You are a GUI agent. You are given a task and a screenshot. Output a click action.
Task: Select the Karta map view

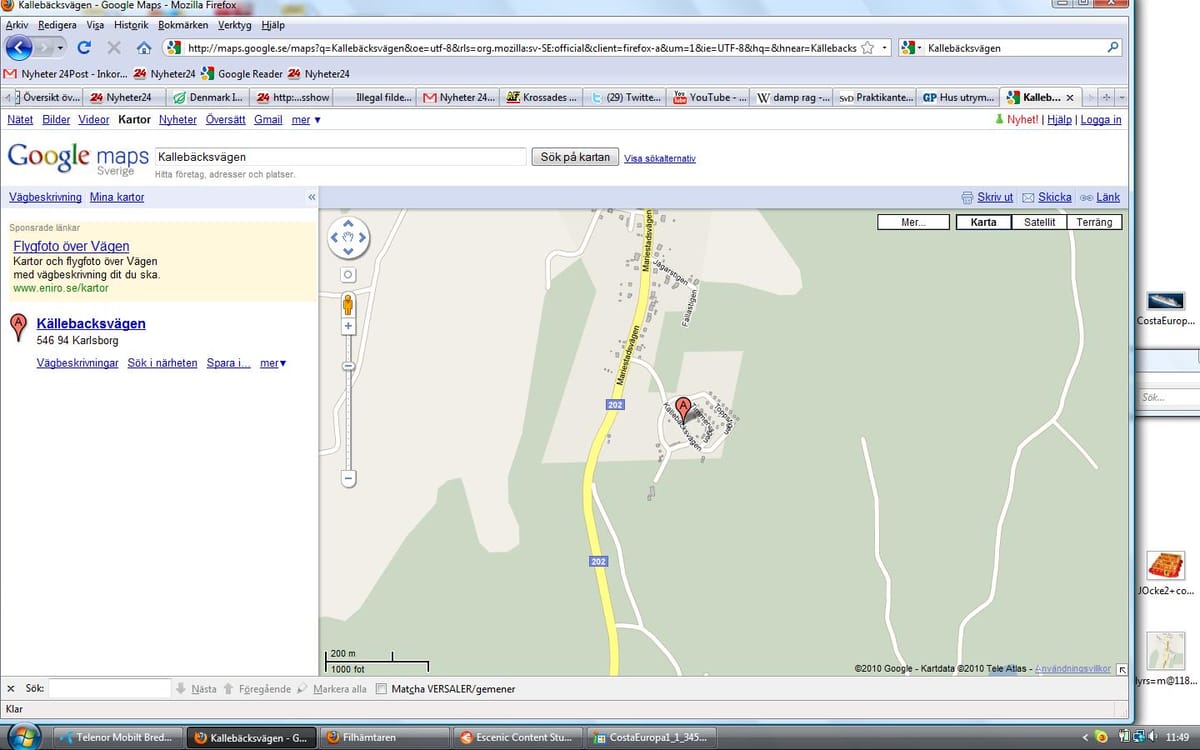point(983,222)
